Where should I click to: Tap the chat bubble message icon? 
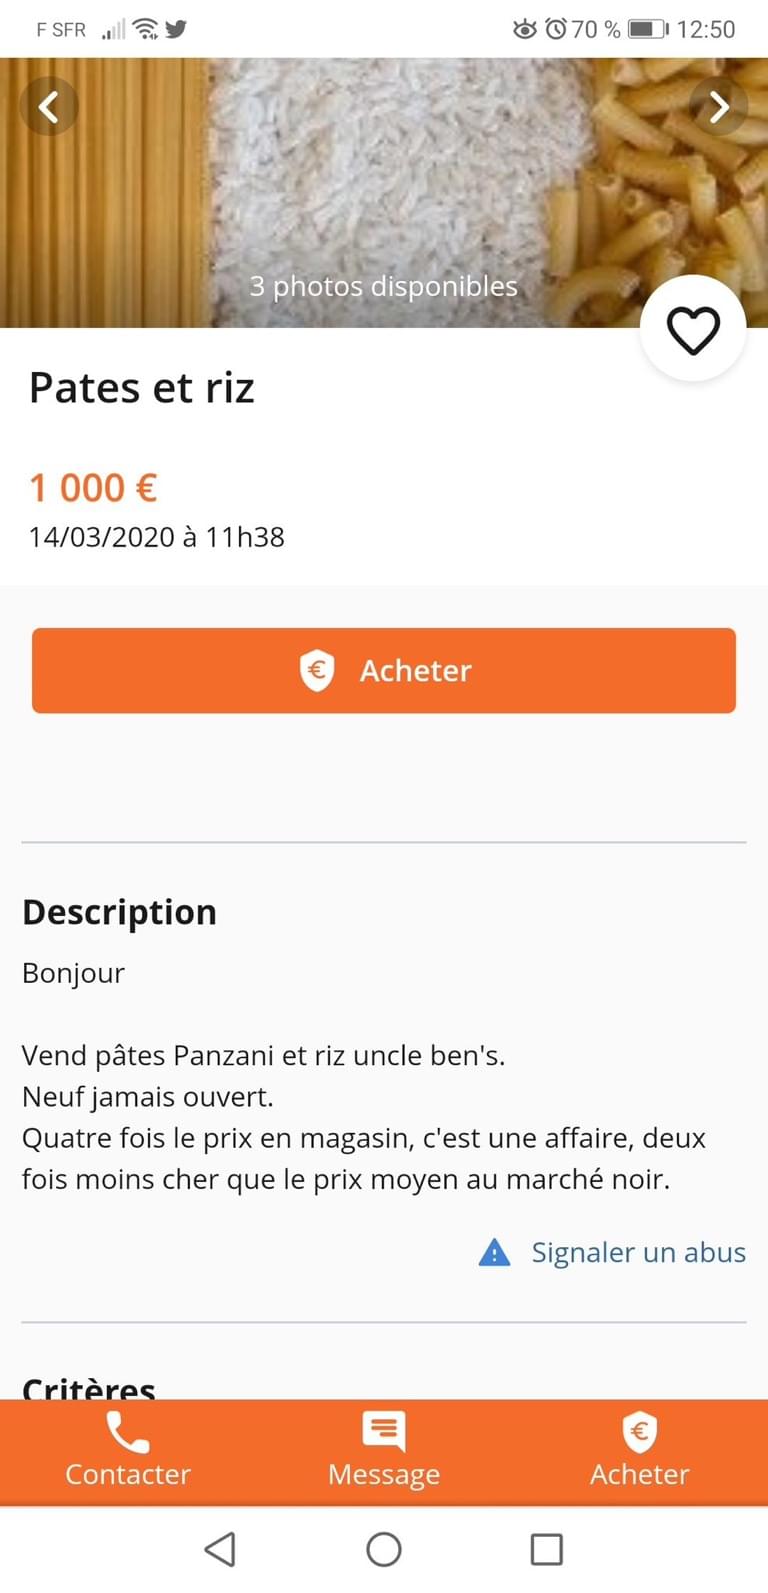tap(384, 1432)
